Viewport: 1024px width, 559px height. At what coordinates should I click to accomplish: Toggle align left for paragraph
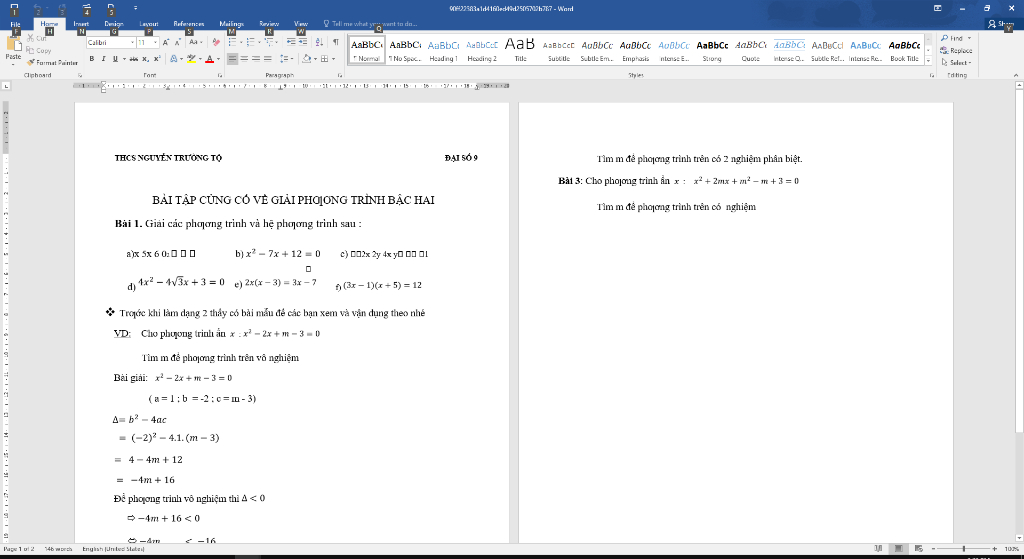pos(232,59)
